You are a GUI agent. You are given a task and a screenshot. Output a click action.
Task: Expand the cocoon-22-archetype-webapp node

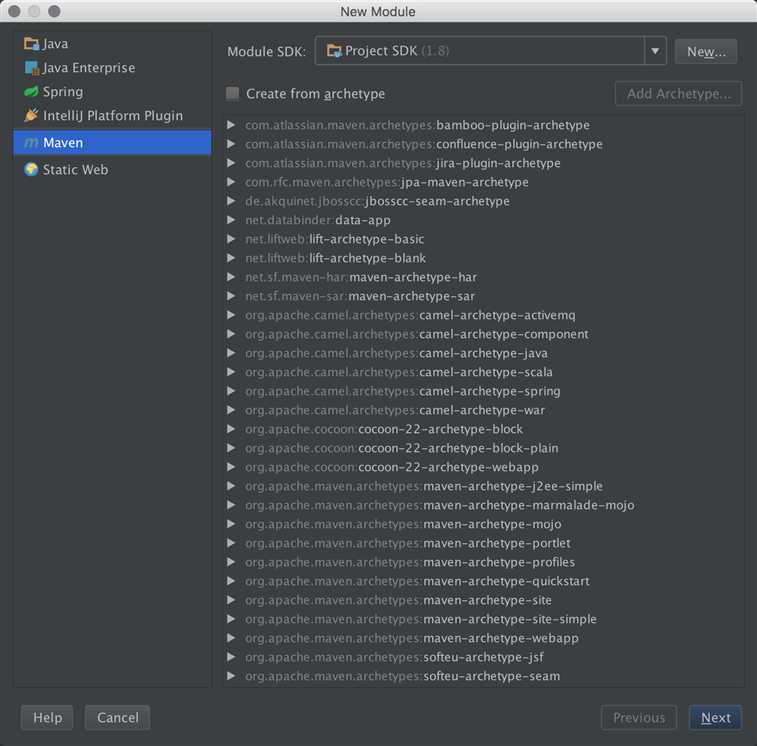(x=231, y=467)
